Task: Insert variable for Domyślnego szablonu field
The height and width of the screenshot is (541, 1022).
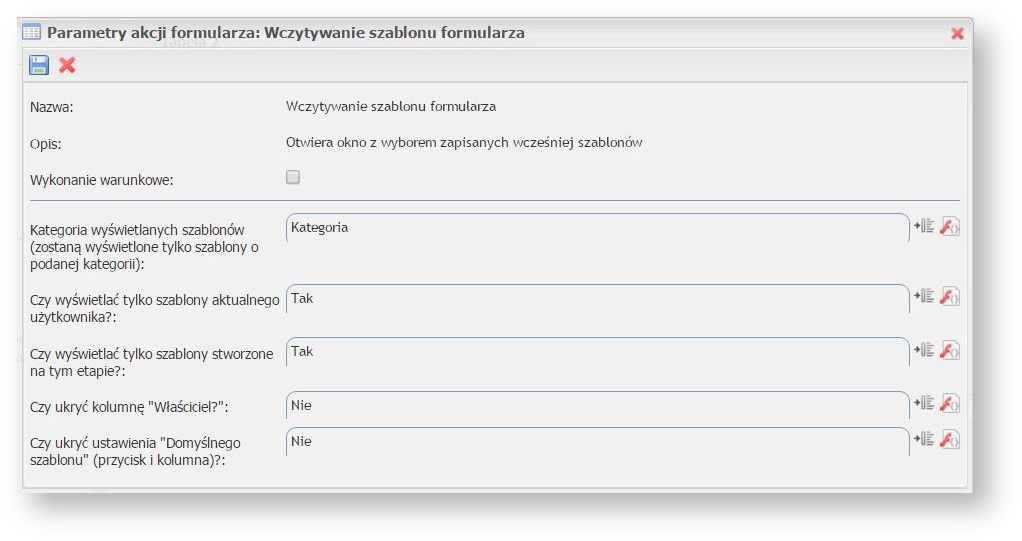Action: point(925,439)
